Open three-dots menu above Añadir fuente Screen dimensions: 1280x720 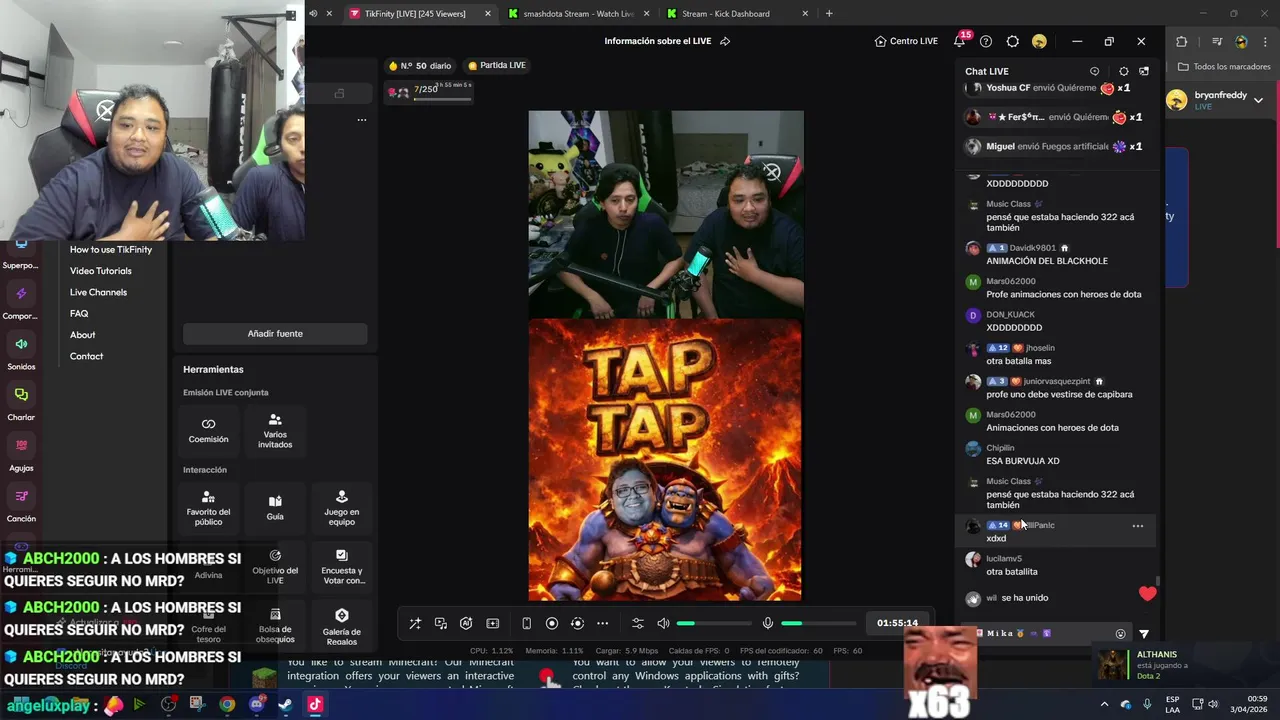(x=362, y=120)
